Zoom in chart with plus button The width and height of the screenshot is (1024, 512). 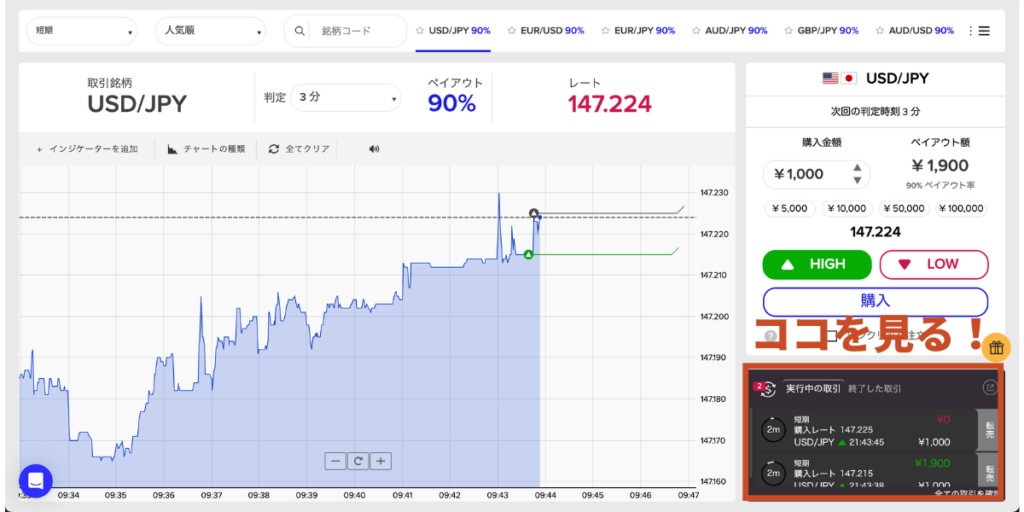[381, 461]
